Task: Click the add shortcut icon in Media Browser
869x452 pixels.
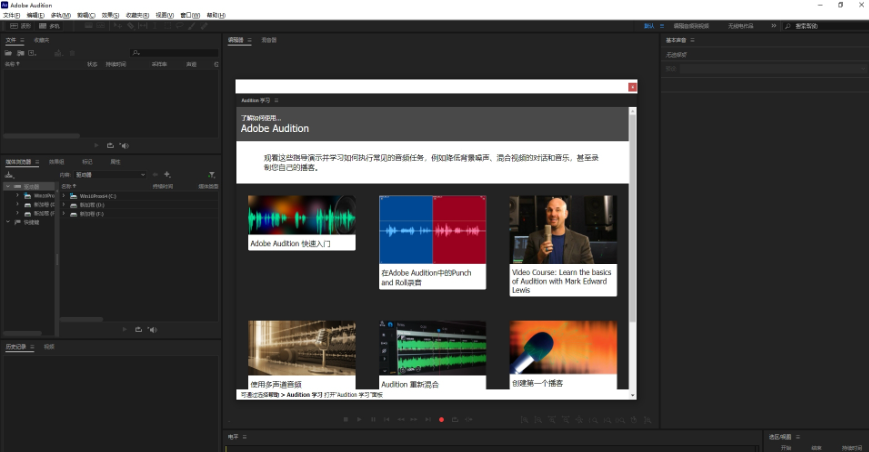Action: point(167,175)
